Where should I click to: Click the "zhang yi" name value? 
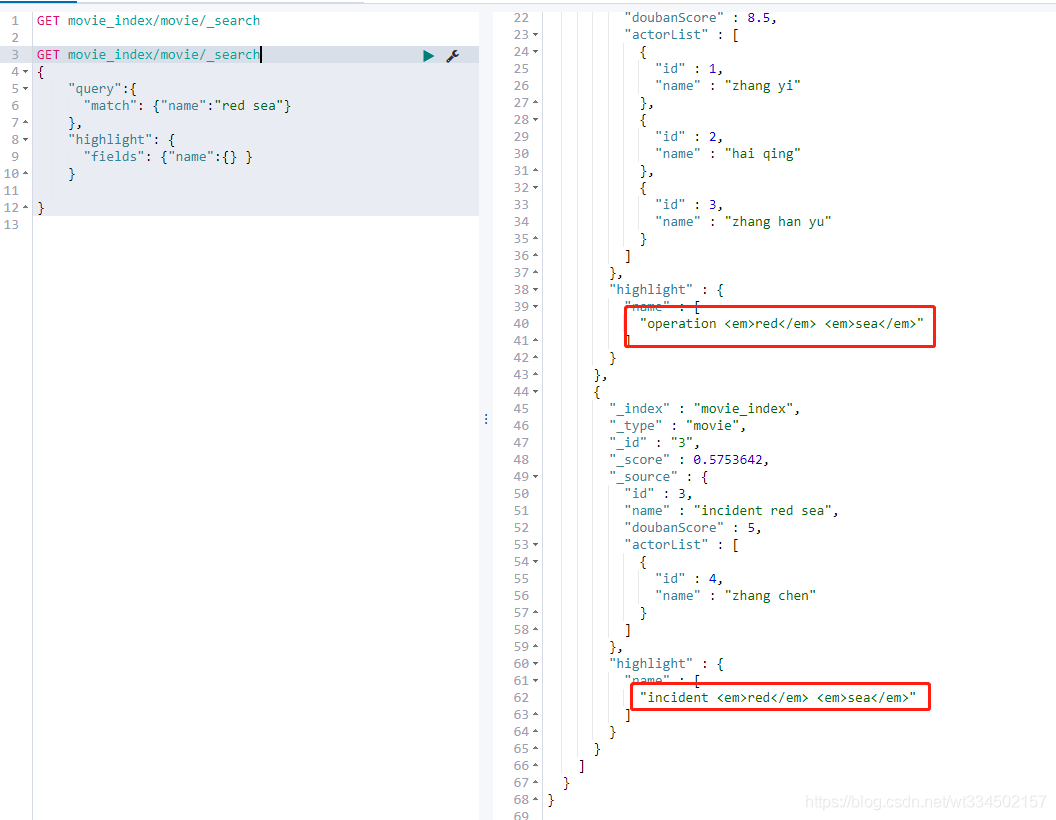point(762,86)
